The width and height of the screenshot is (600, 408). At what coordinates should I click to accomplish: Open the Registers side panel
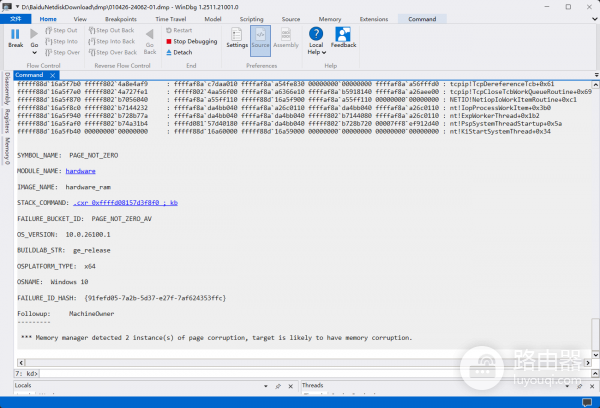(x=7, y=121)
